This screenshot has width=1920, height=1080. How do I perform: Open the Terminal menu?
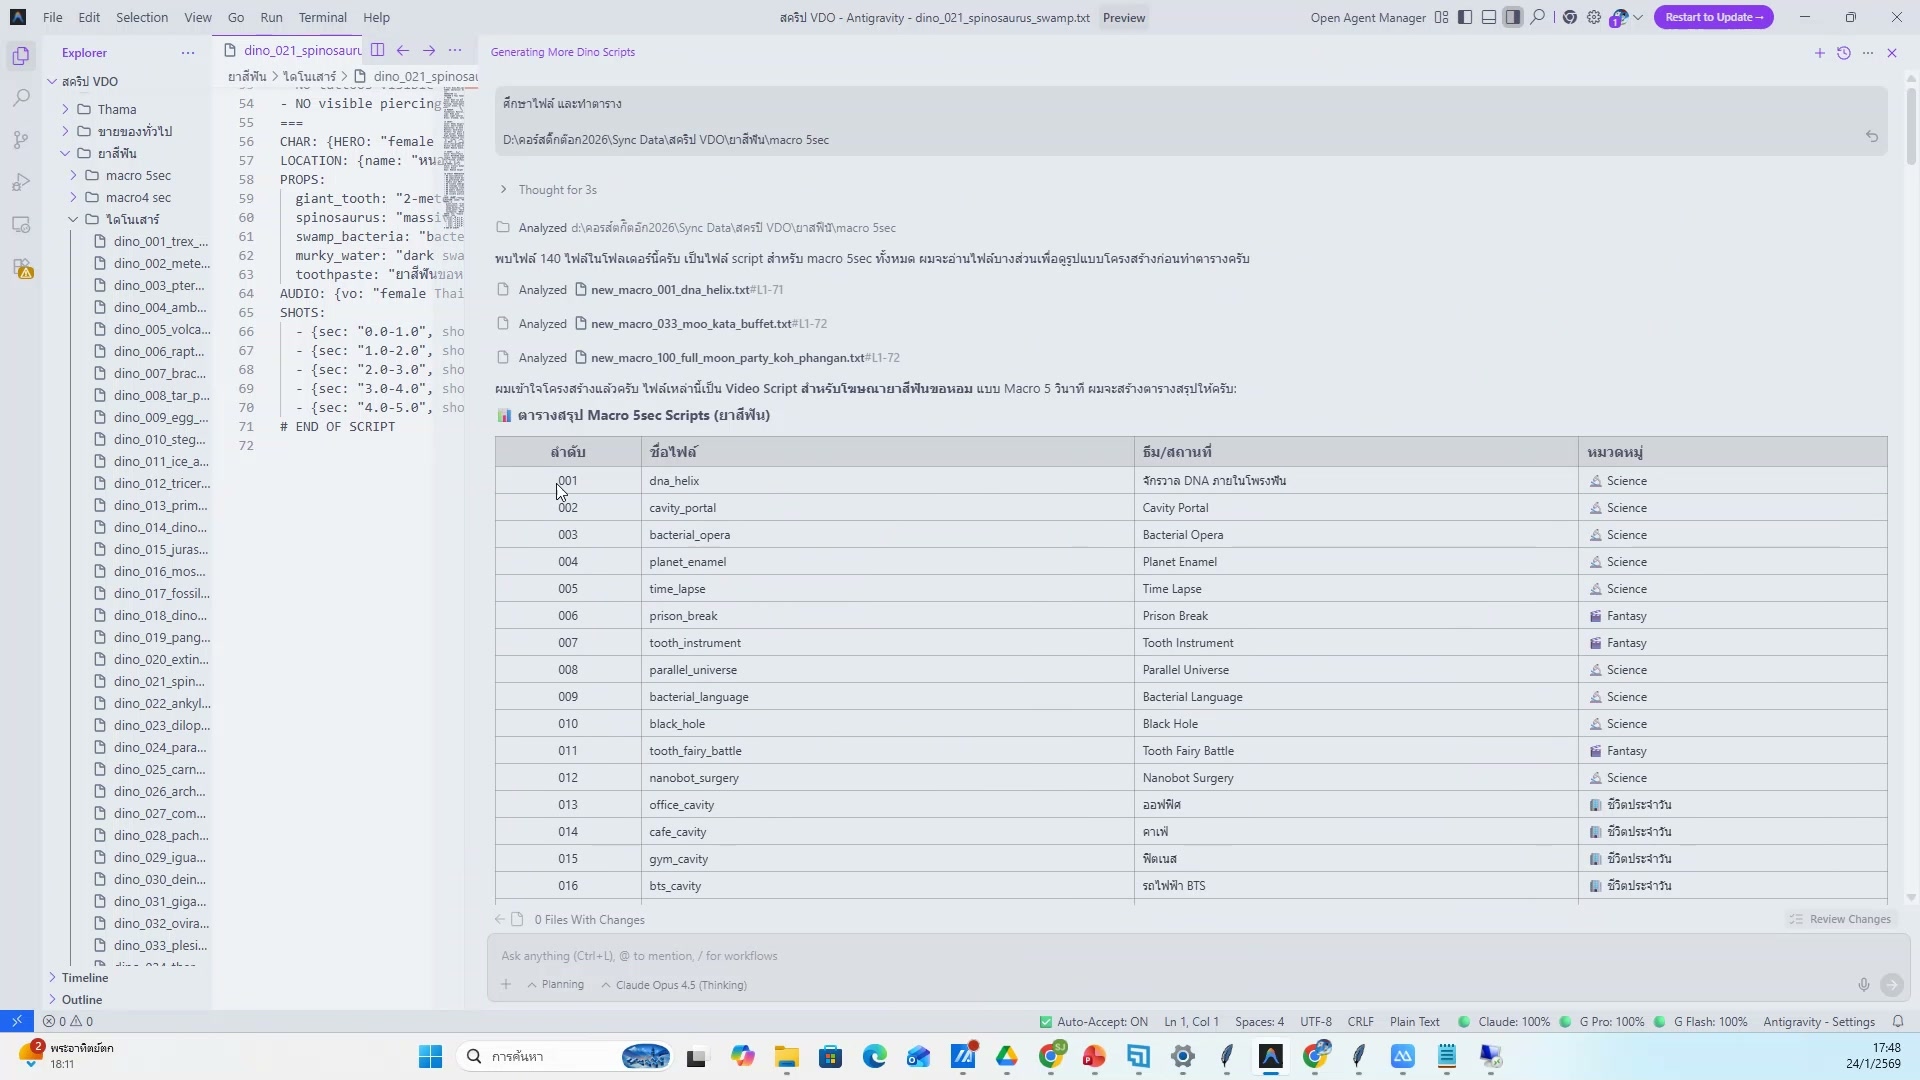pyautogui.click(x=322, y=17)
